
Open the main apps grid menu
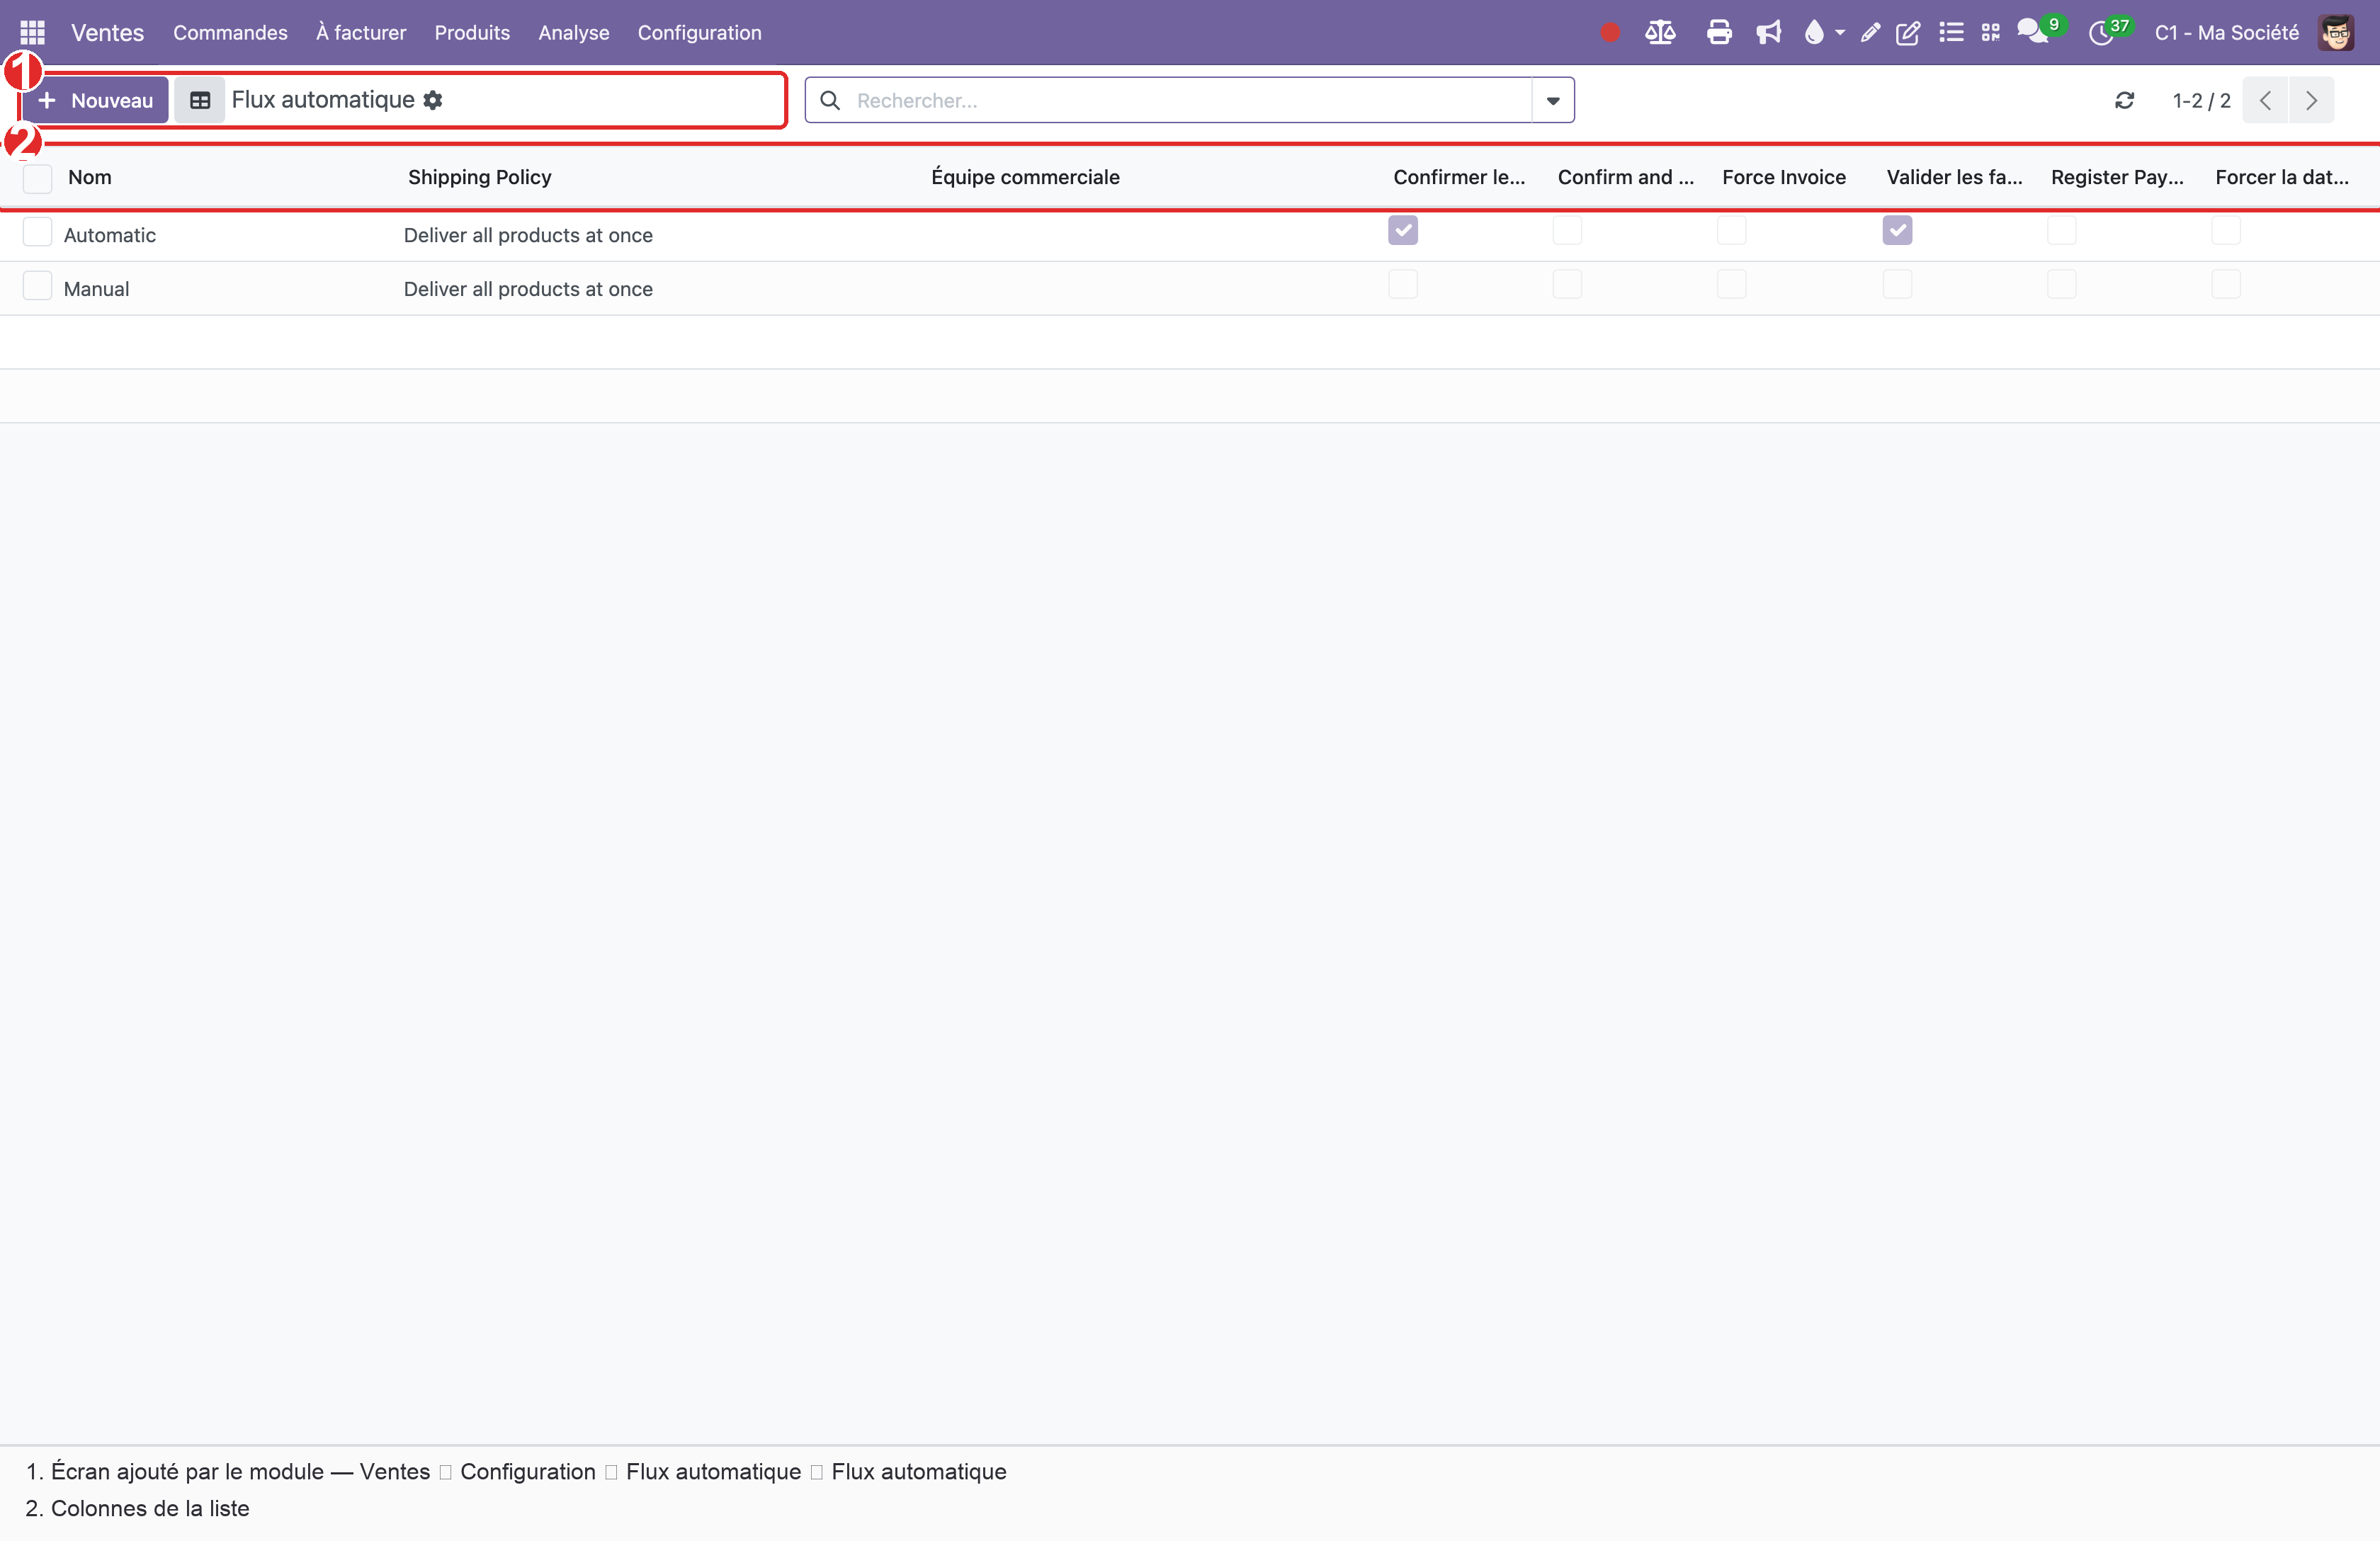click(x=32, y=33)
